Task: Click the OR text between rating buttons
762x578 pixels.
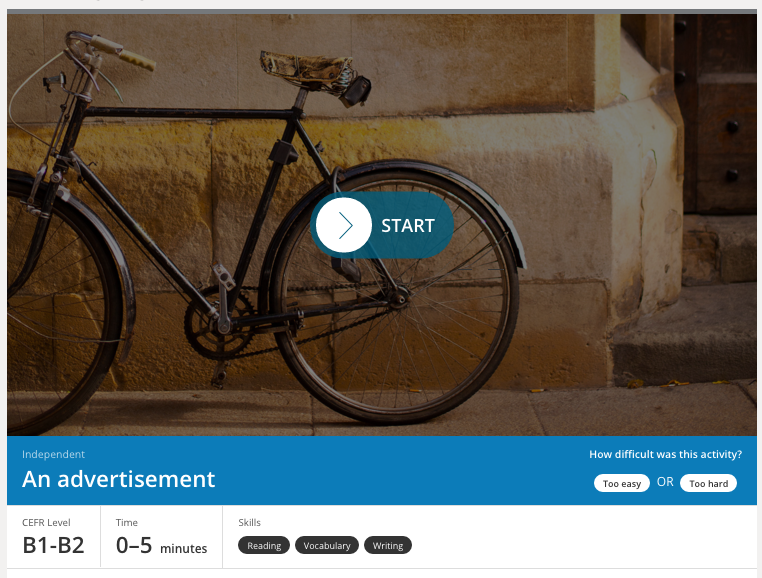Action: coord(665,482)
